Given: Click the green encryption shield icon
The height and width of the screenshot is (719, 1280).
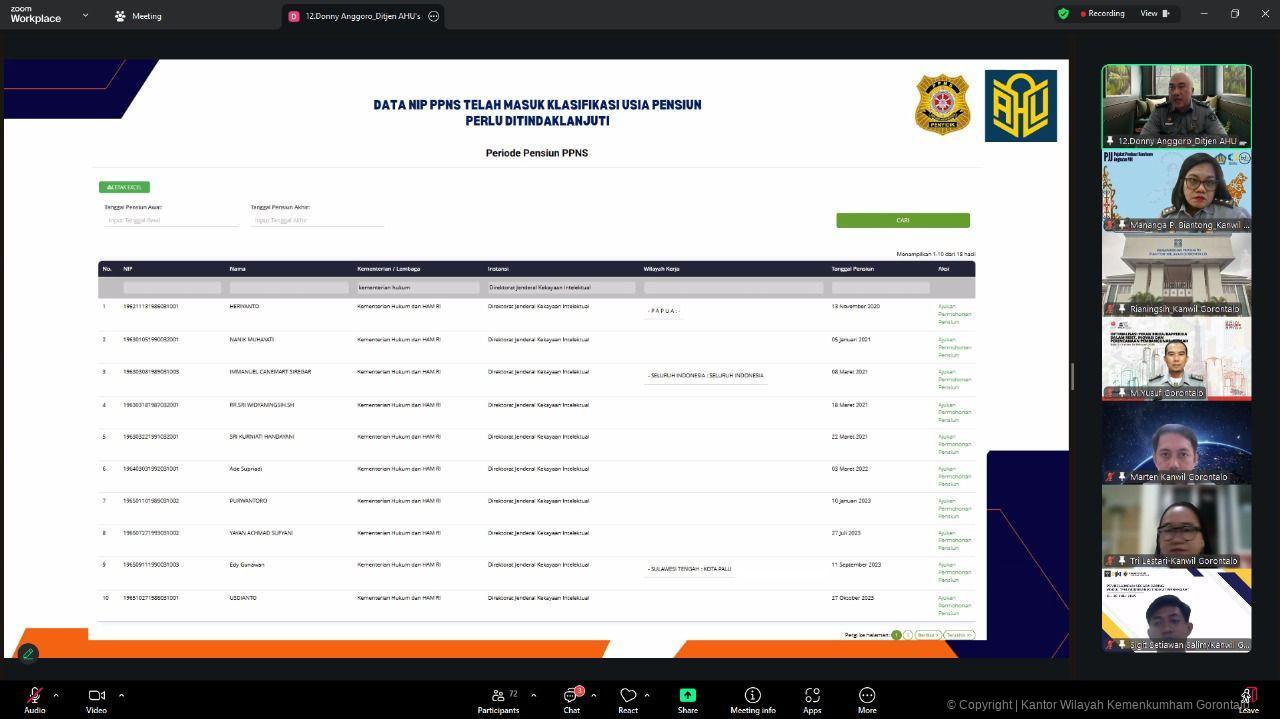Looking at the screenshot, I should click(x=1063, y=14).
